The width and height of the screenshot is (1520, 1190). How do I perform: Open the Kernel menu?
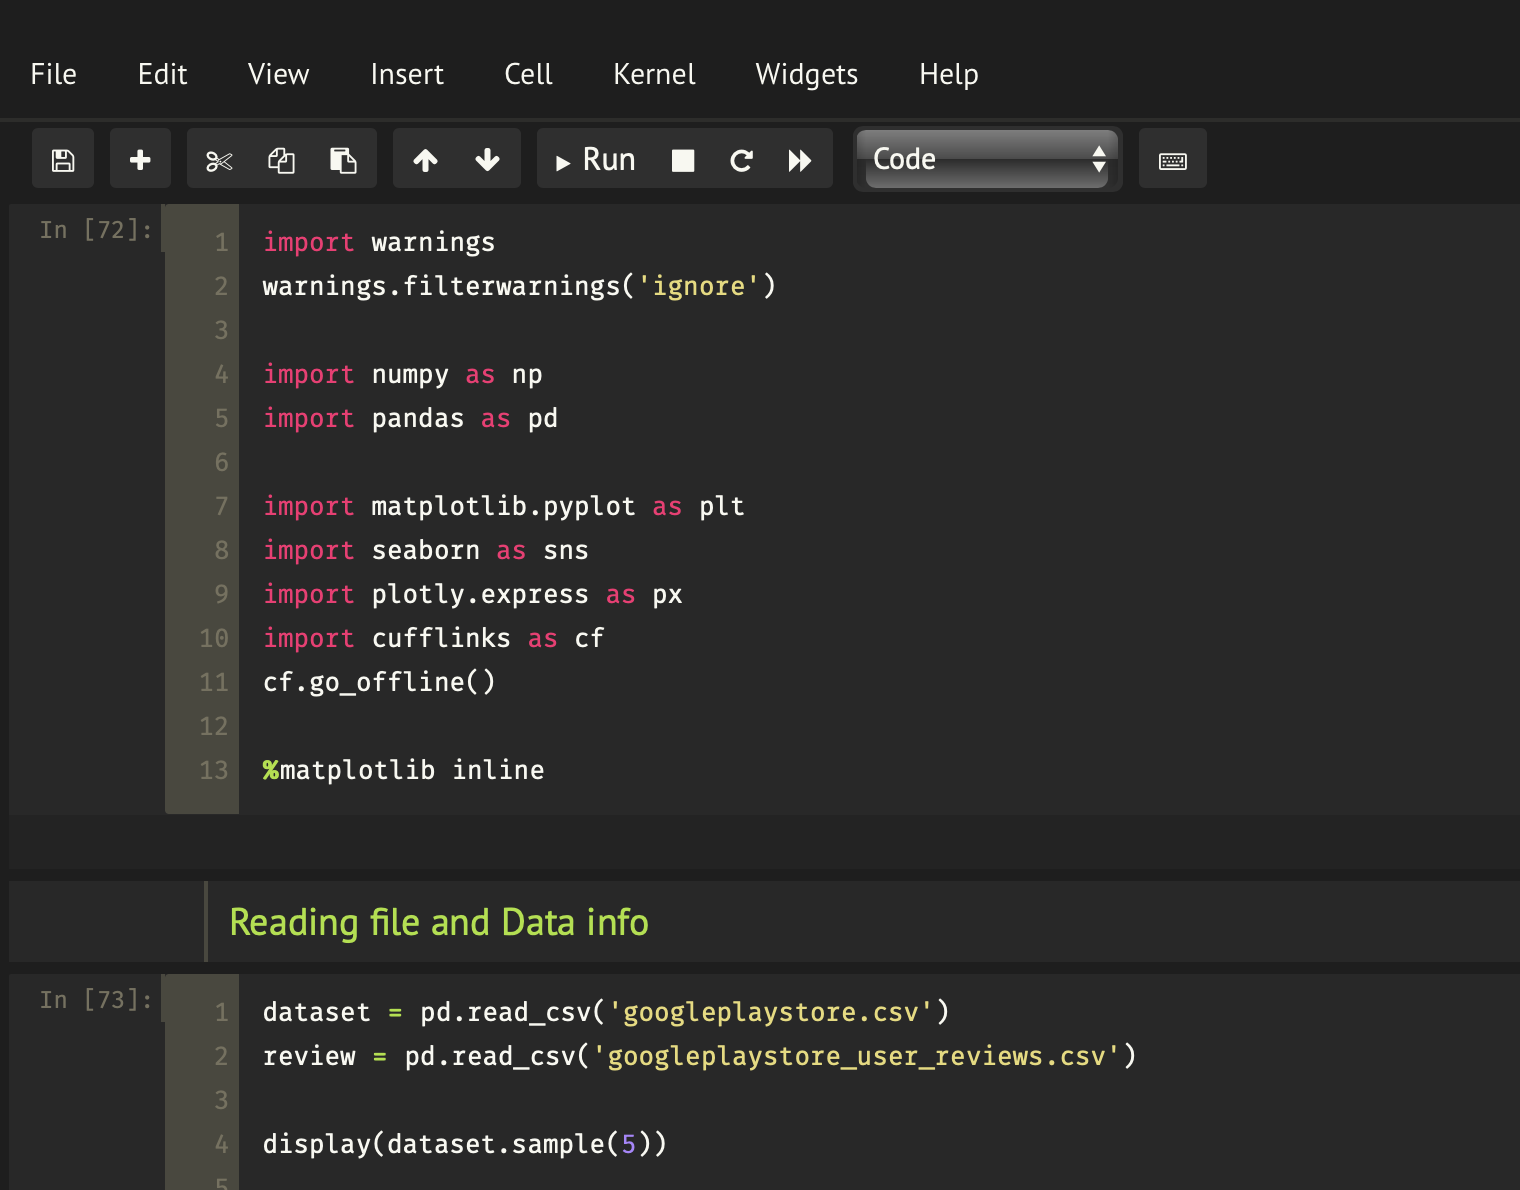tap(654, 74)
